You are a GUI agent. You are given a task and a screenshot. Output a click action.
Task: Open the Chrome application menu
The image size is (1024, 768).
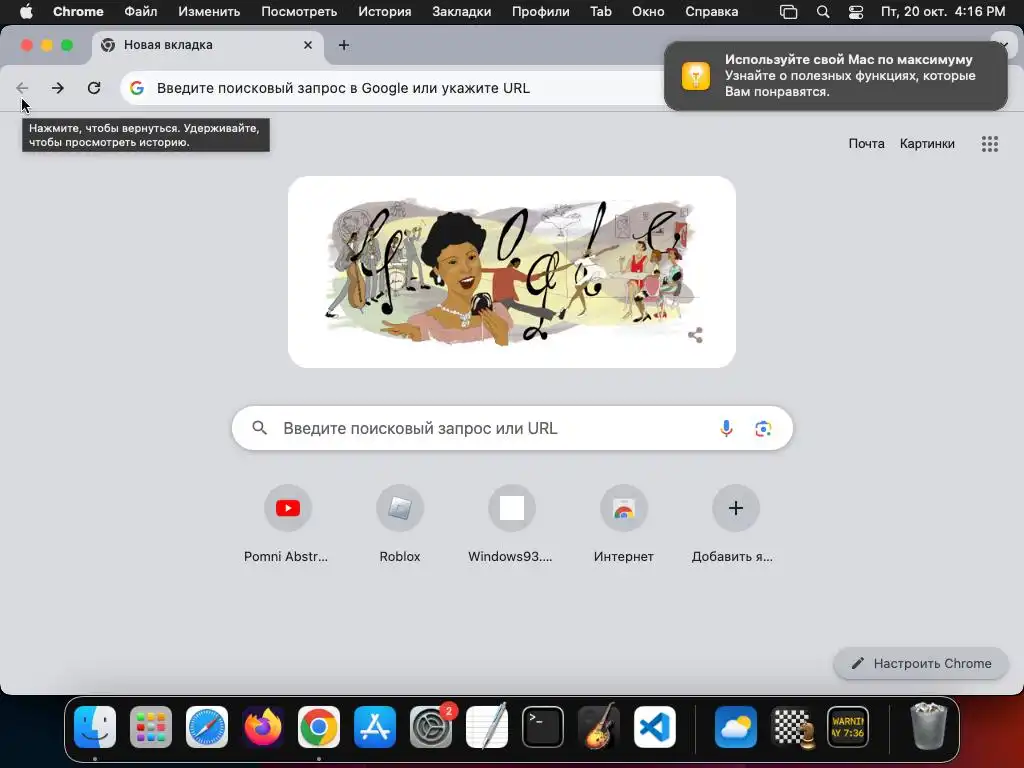78,12
